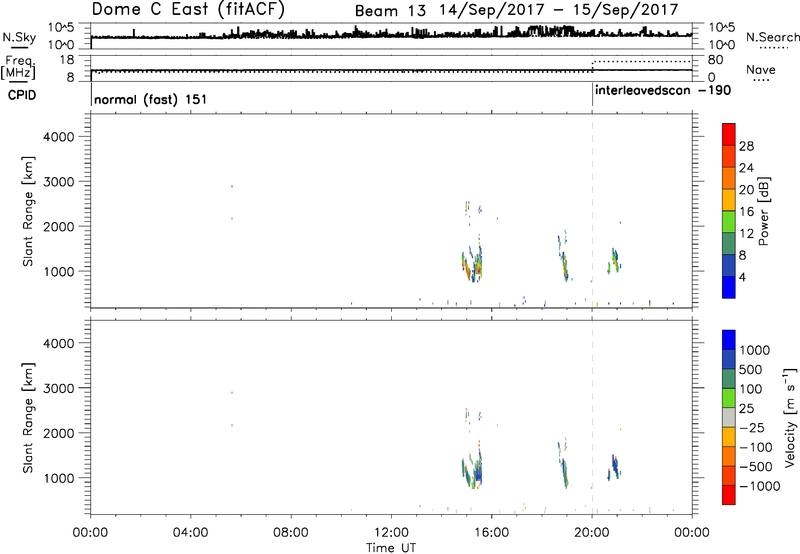Click the 16:00 time tick label
800x554 pixels.
(x=491, y=533)
